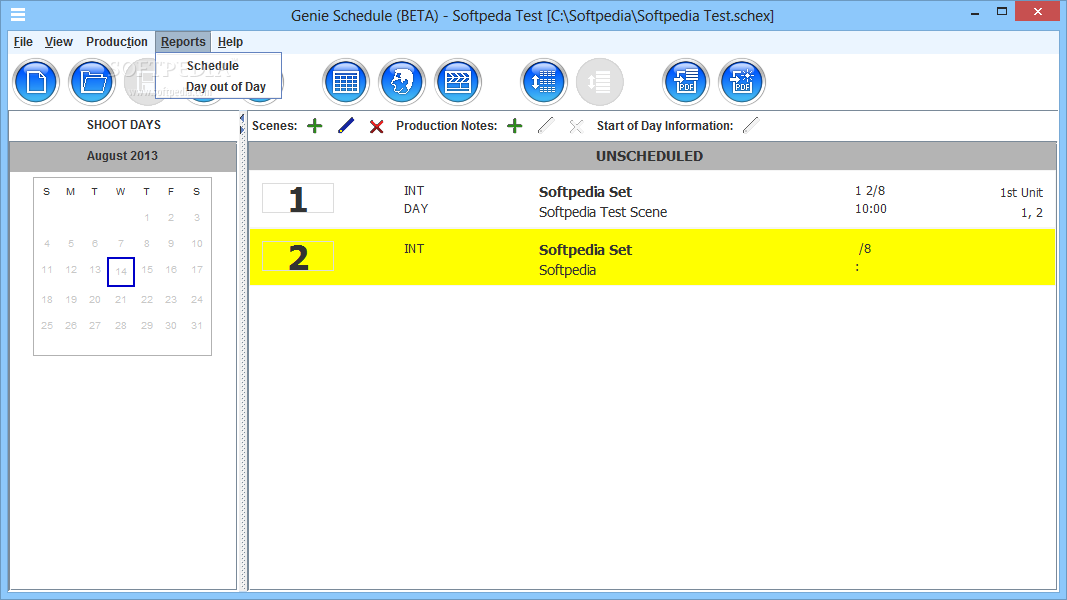Choose calendar day 31
The height and width of the screenshot is (600, 1067).
point(197,326)
